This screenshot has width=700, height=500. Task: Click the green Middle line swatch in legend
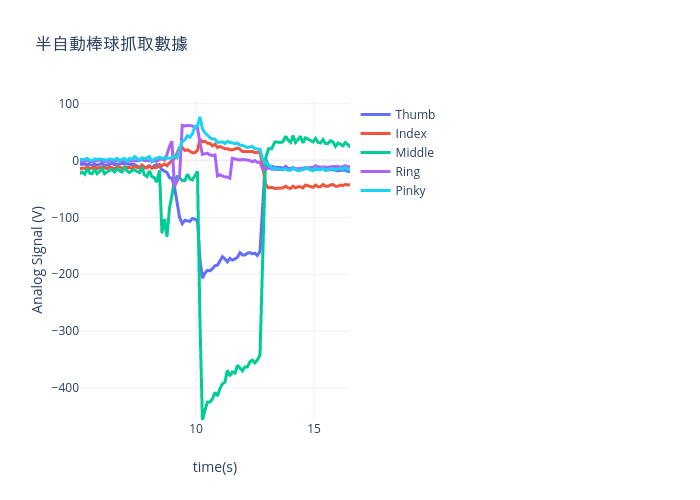[375, 153]
